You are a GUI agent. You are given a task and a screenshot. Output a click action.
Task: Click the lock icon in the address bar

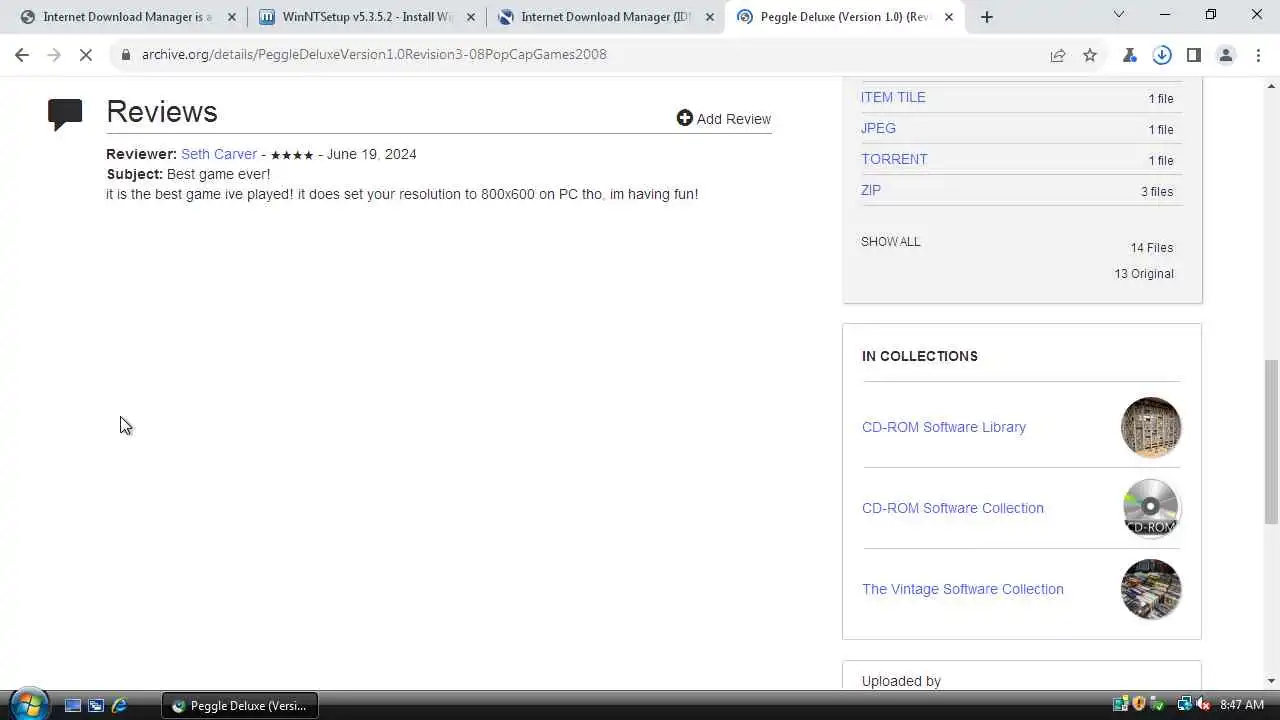pos(126,55)
